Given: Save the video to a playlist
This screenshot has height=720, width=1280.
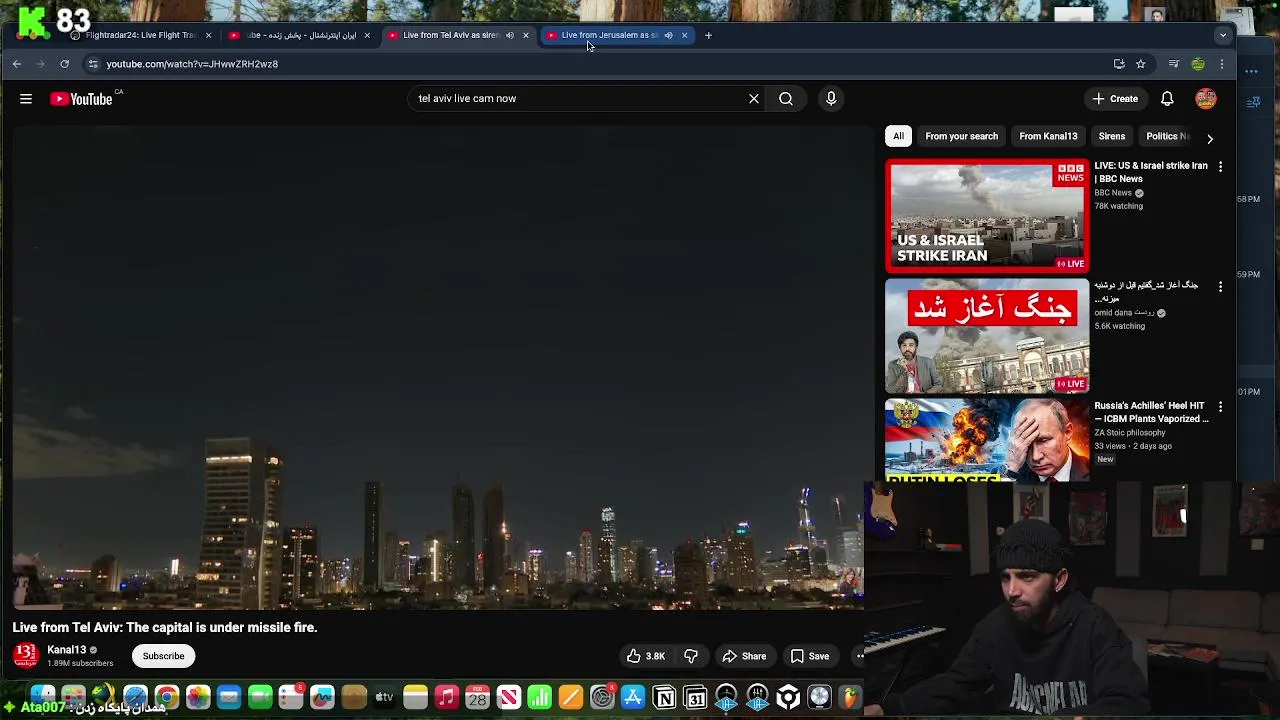Looking at the screenshot, I should click(x=810, y=656).
